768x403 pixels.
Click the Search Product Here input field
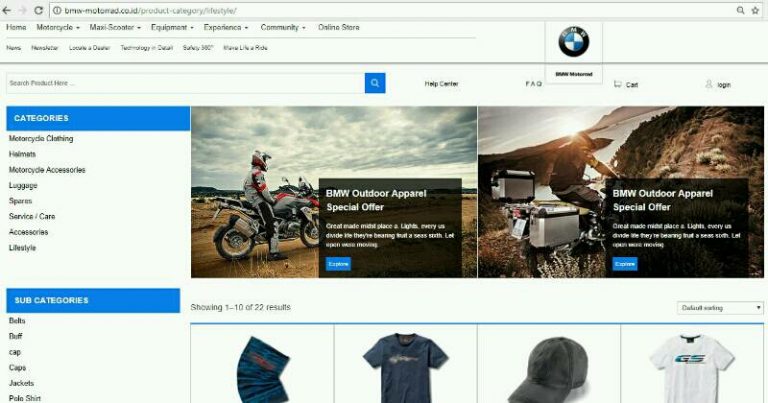(x=185, y=83)
